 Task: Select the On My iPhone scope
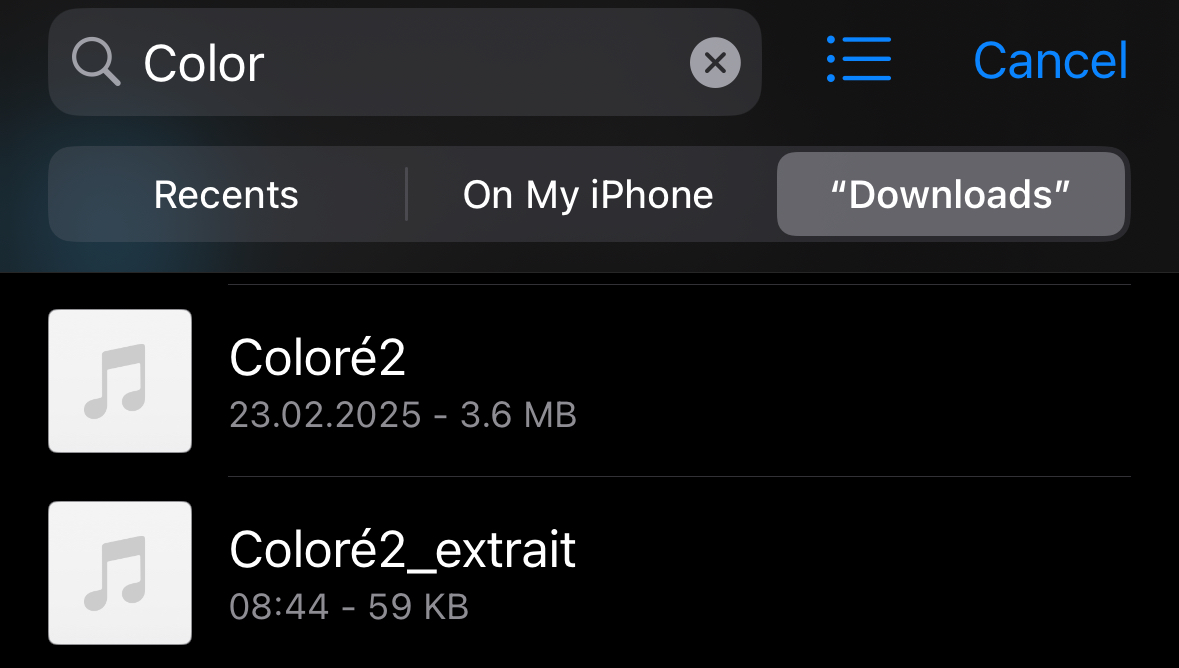588,194
